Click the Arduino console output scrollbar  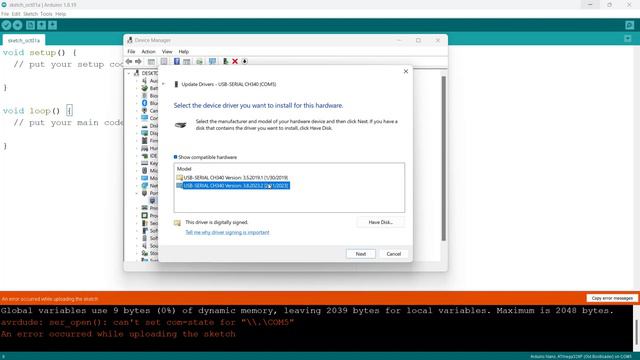click(x=637, y=333)
